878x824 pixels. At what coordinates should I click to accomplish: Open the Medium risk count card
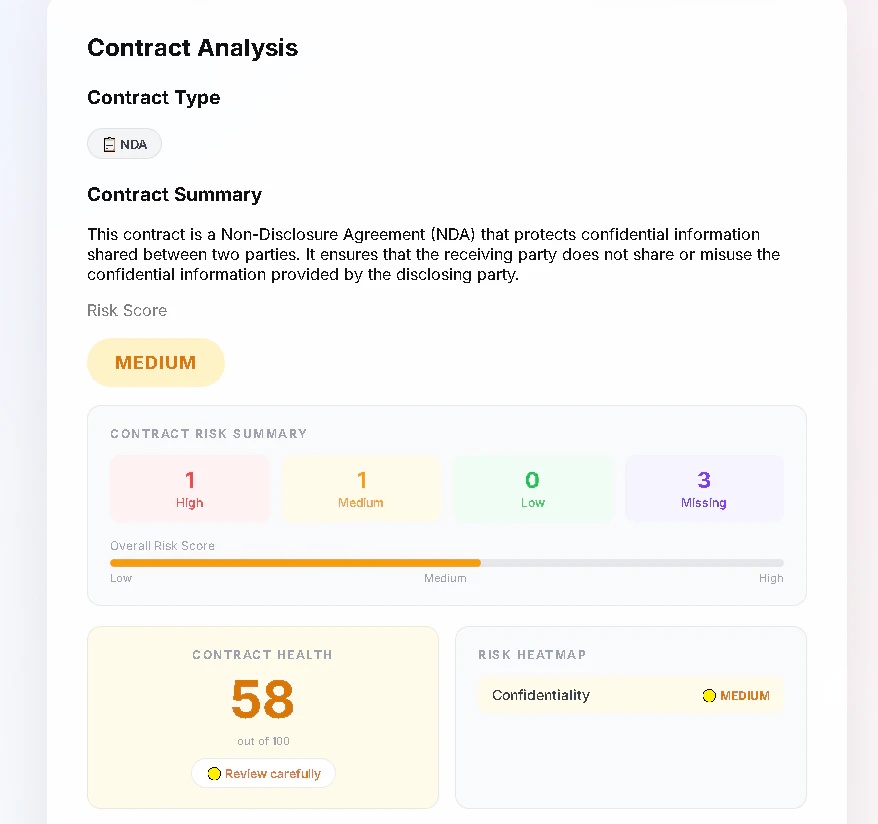[361, 488]
